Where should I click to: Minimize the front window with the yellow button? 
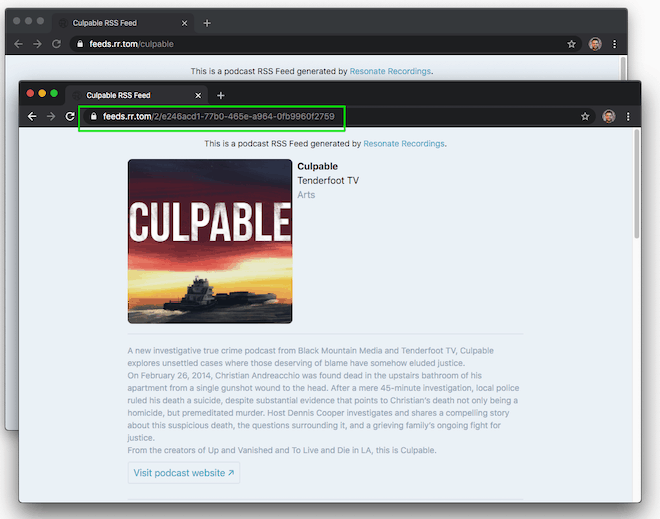coord(42,93)
